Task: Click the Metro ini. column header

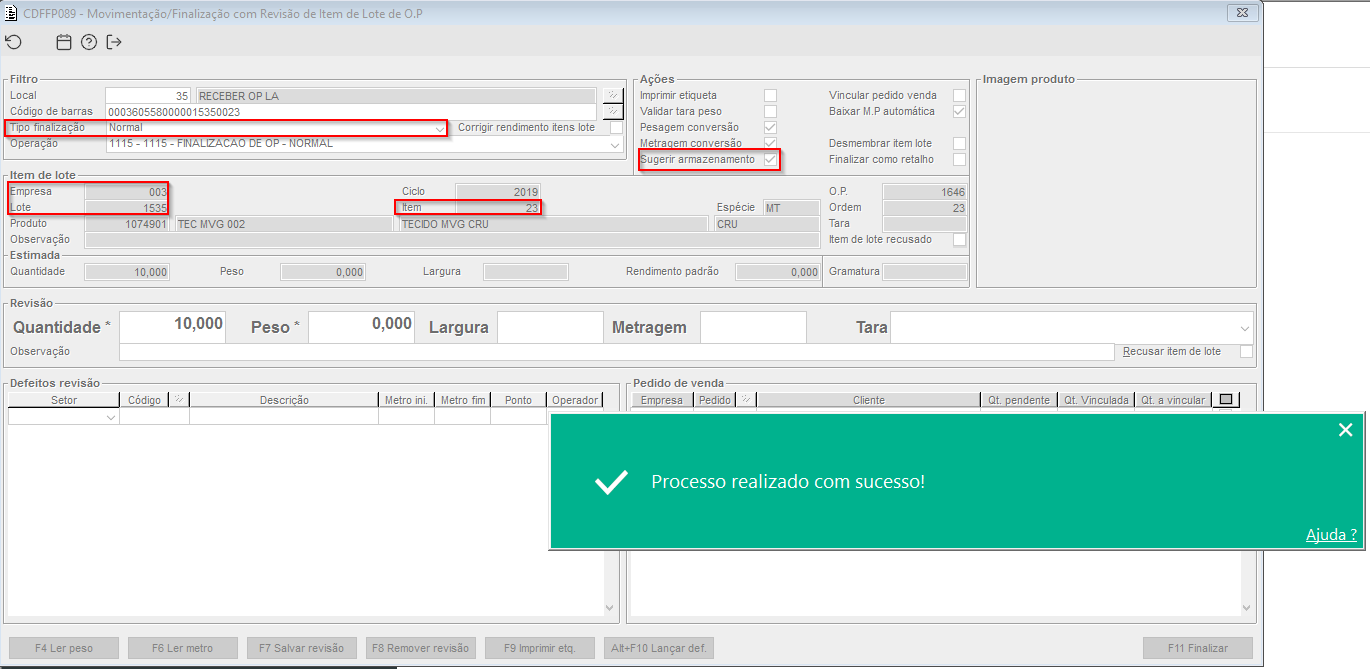Action: pos(406,400)
